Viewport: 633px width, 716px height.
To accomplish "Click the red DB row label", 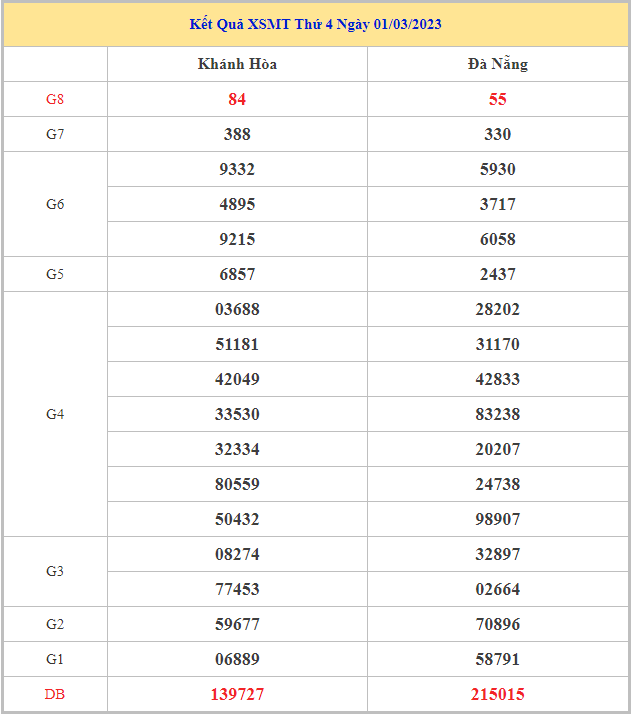I will click(x=55, y=694).
